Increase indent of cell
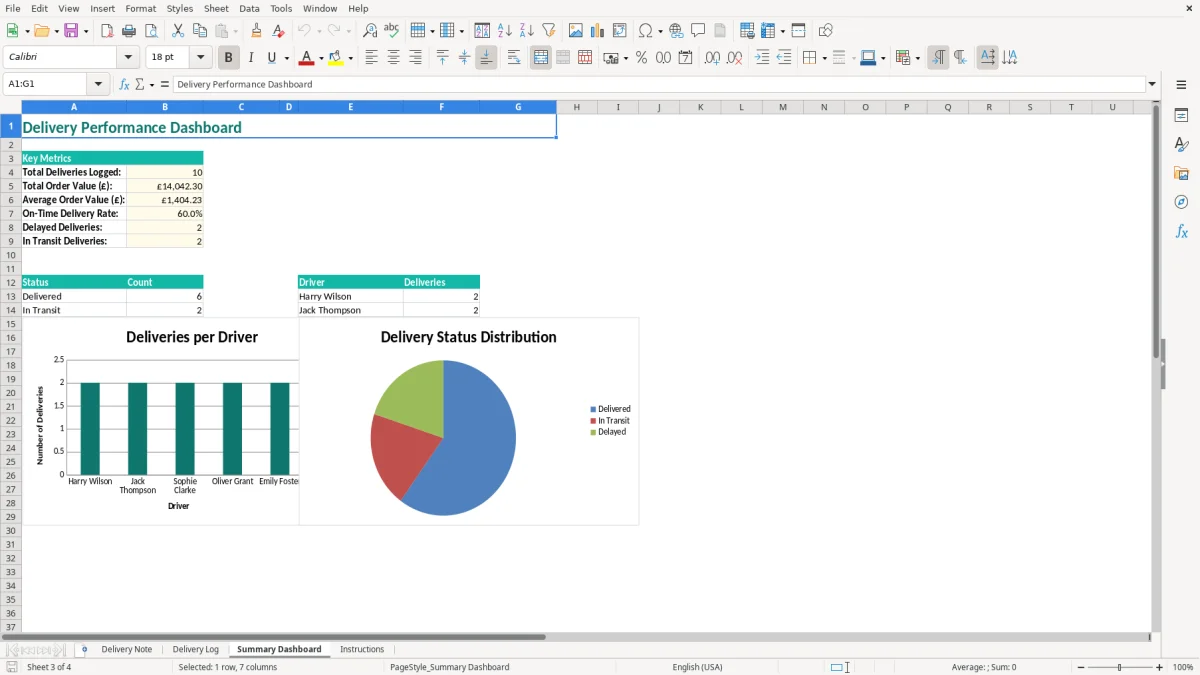Image resolution: width=1200 pixels, height=675 pixels. (x=762, y=58)
